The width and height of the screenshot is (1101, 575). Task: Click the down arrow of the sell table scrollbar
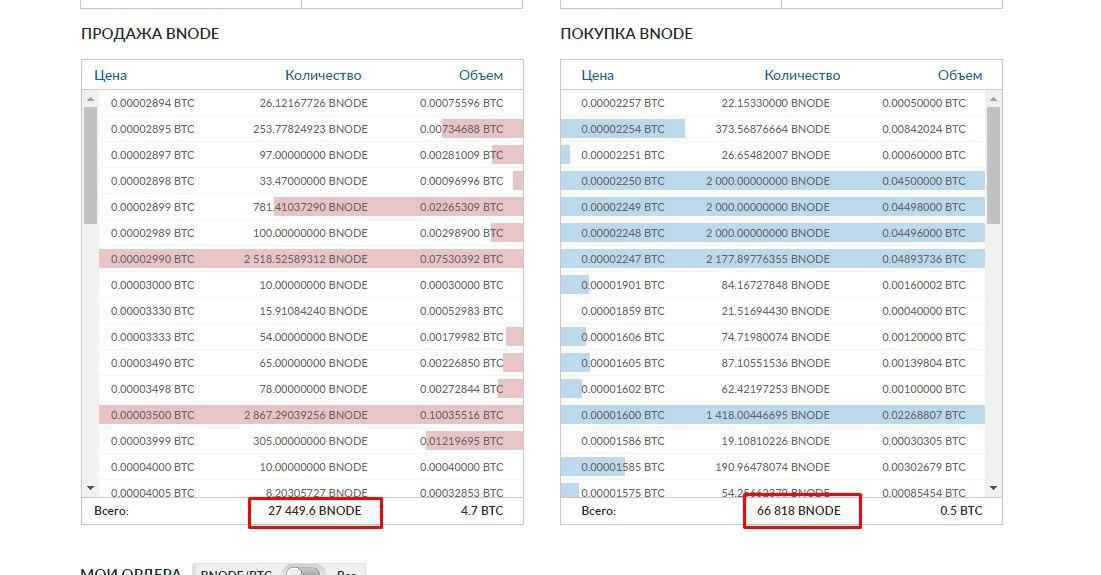pyautogui.click(x=91, y=487)
